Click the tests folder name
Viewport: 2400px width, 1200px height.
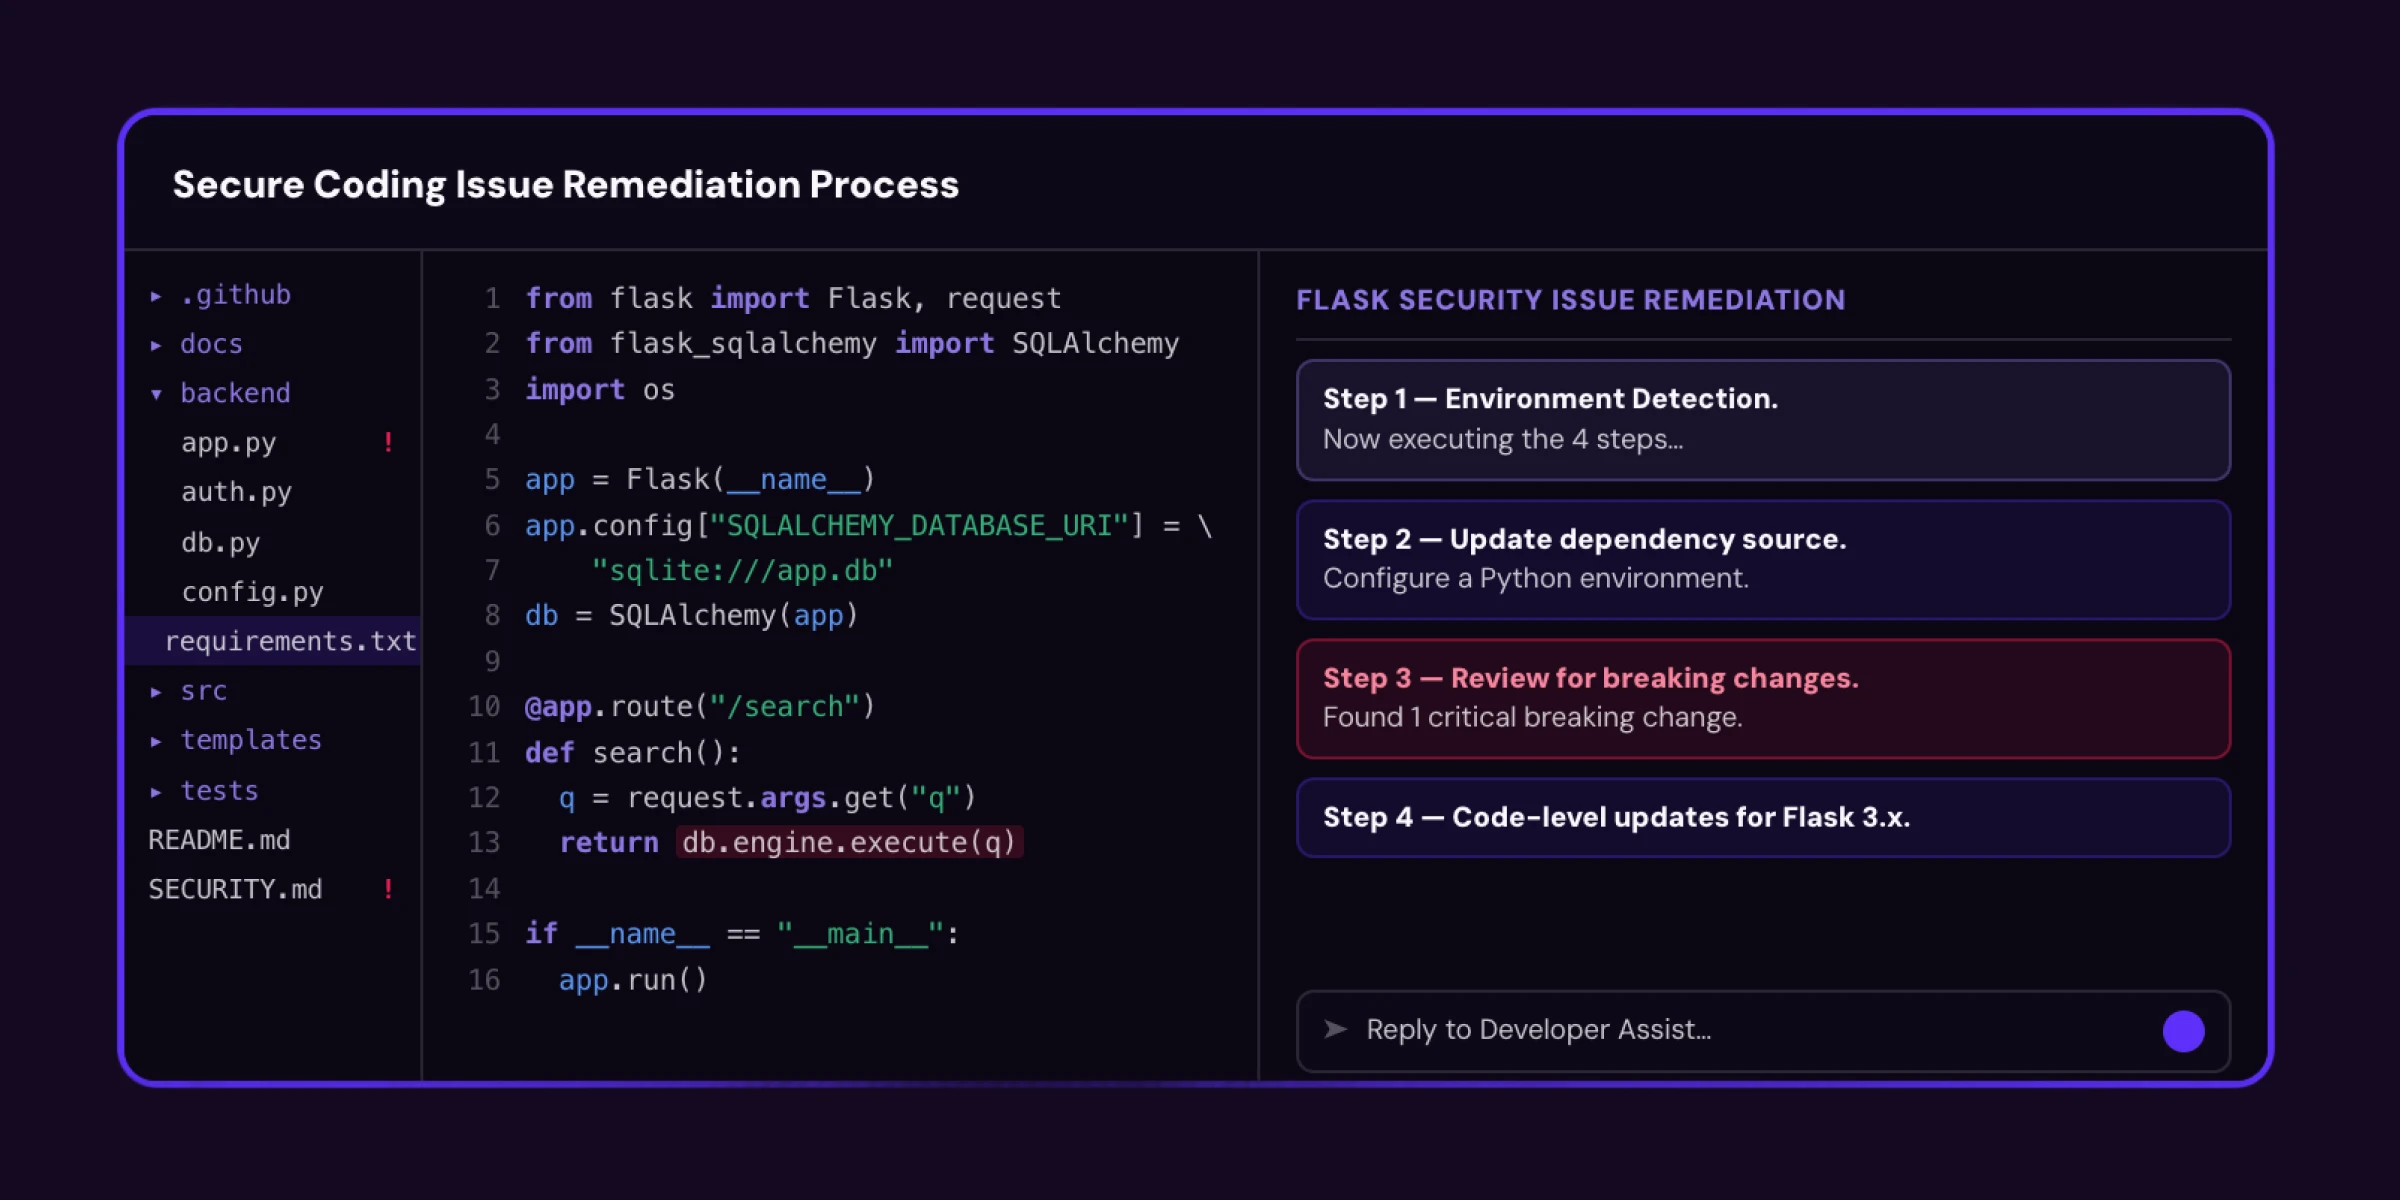(219, 790)
